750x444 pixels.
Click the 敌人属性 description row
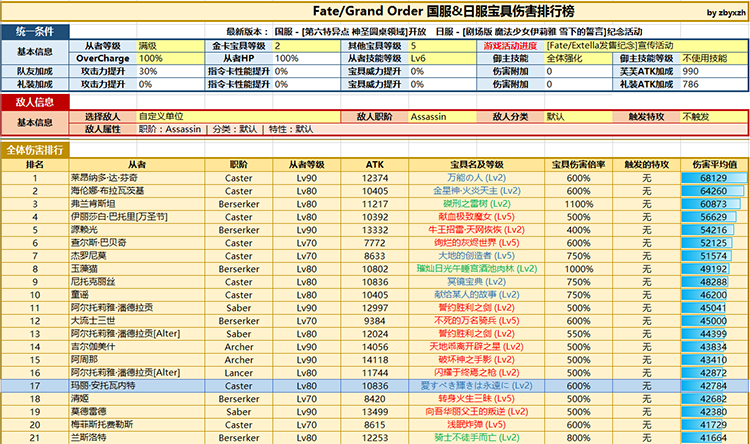[408, 129]
